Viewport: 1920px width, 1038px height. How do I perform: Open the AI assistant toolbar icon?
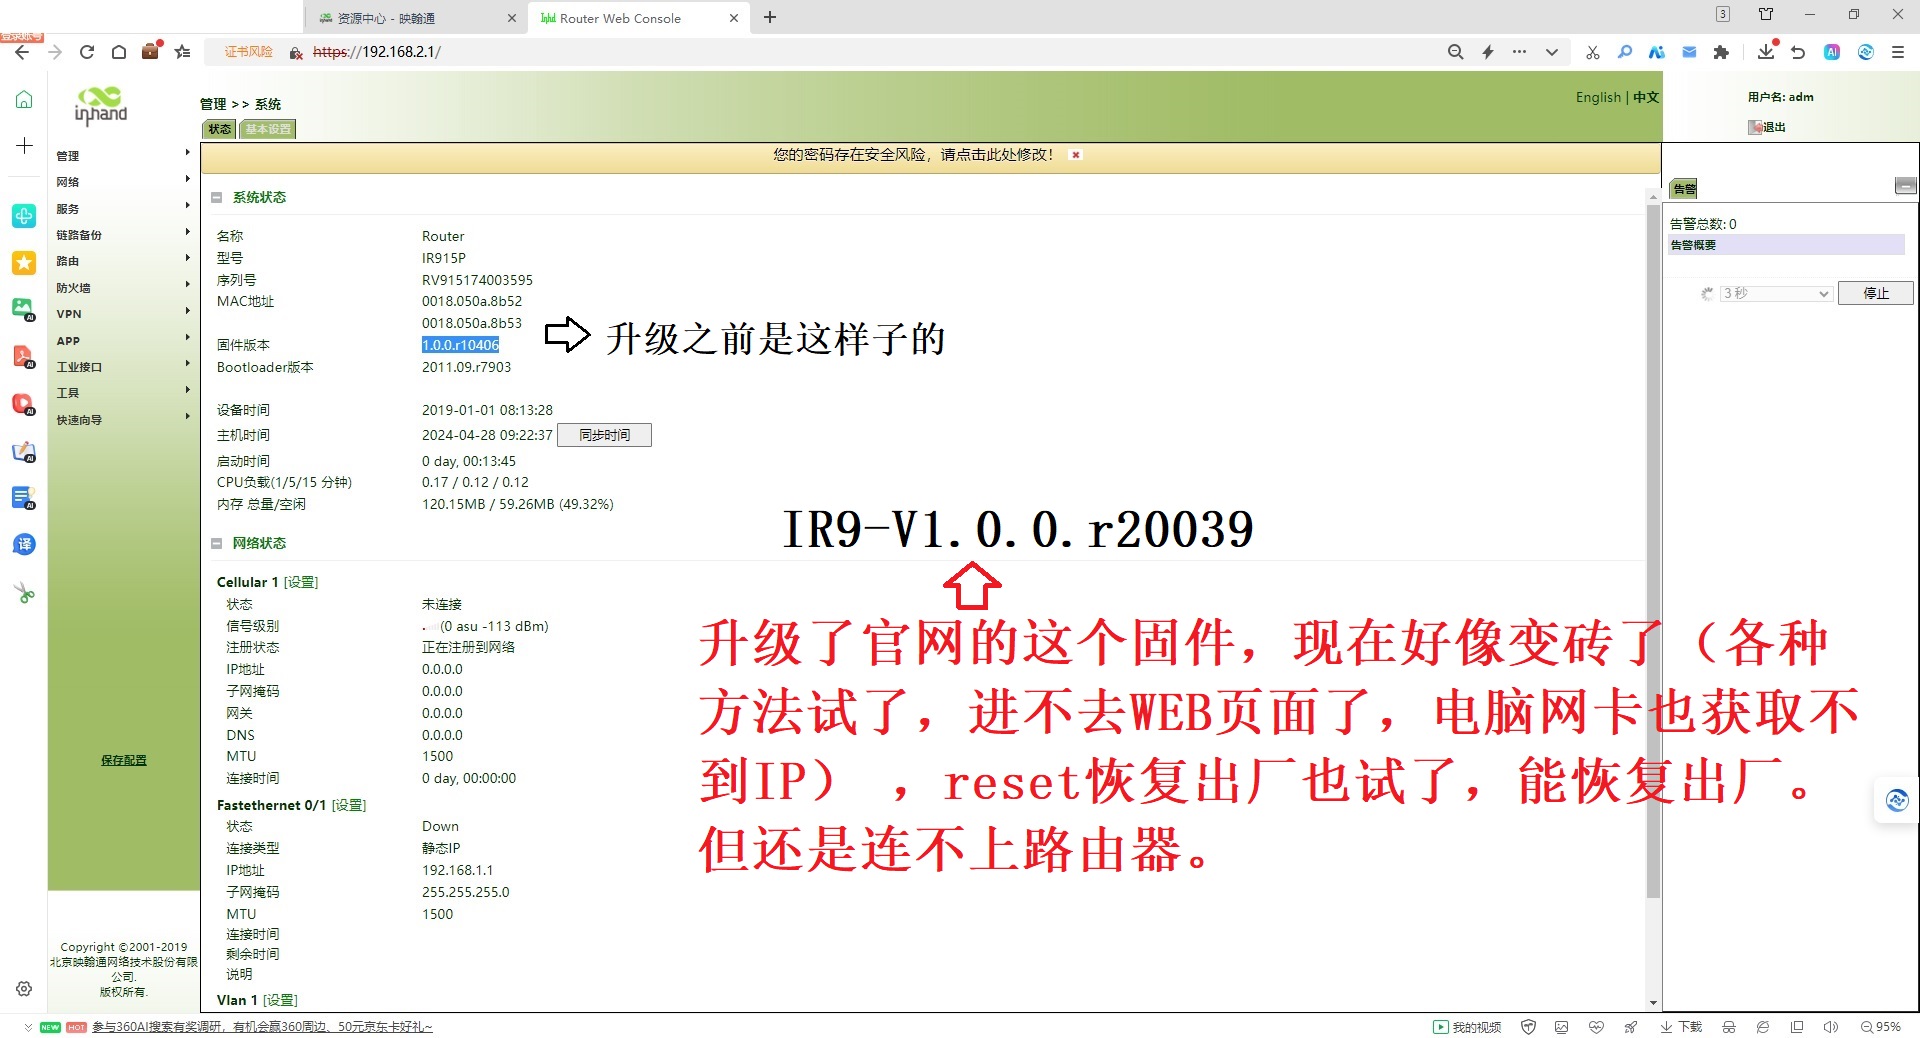(1832, 52)
